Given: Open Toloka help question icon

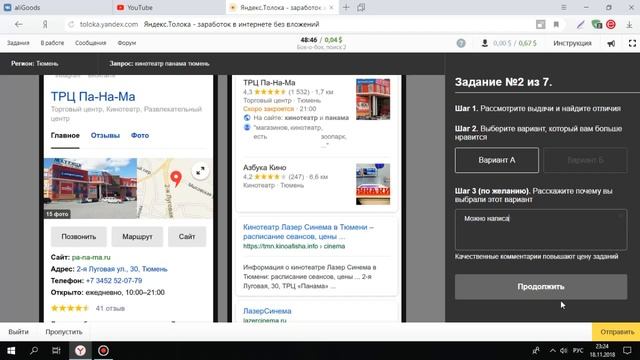Looking at the screenshot, I should click(x=461, y=43).
